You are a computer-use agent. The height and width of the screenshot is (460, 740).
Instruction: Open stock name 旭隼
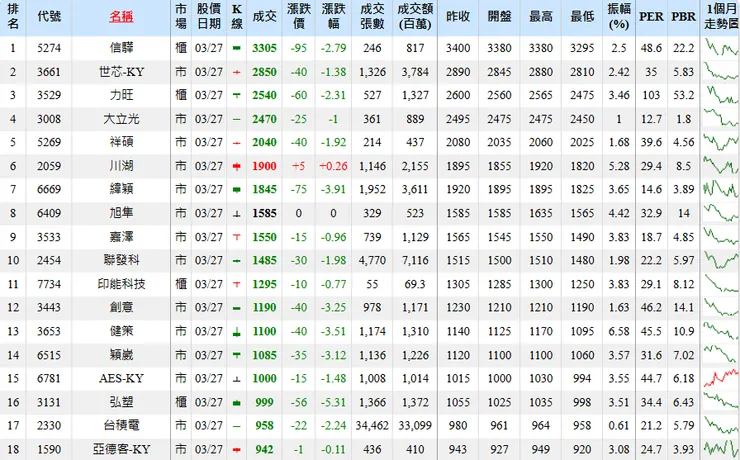121,213
